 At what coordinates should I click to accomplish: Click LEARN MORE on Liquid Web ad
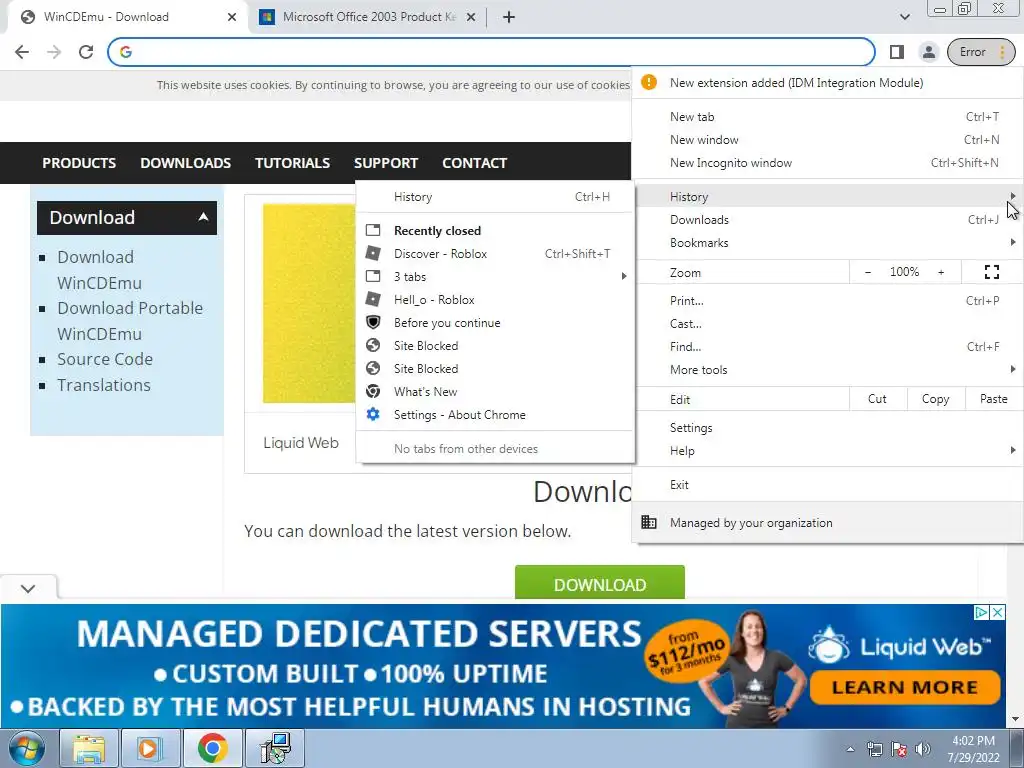click(904, 687)
